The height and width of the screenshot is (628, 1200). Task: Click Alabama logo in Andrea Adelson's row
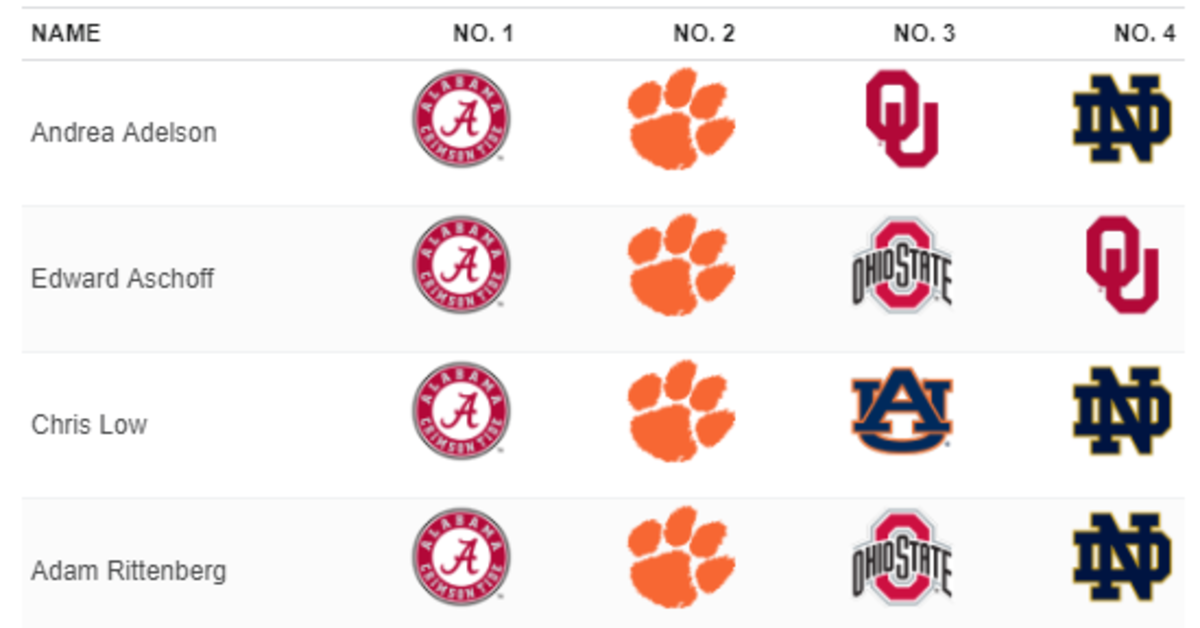[x=461, y=118]
